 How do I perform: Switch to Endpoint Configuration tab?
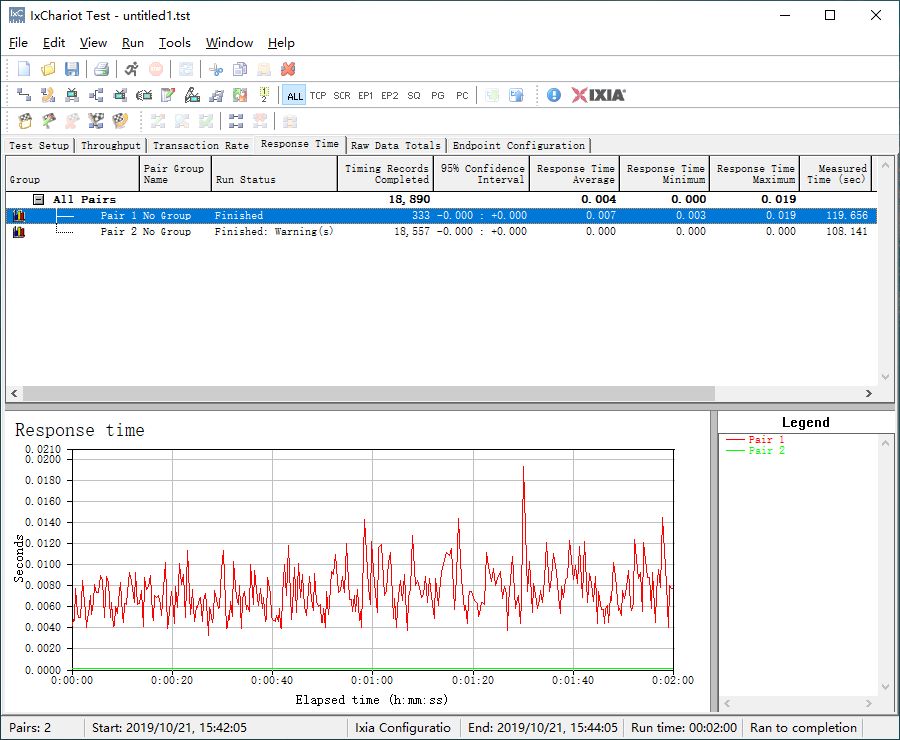(519, 145)
